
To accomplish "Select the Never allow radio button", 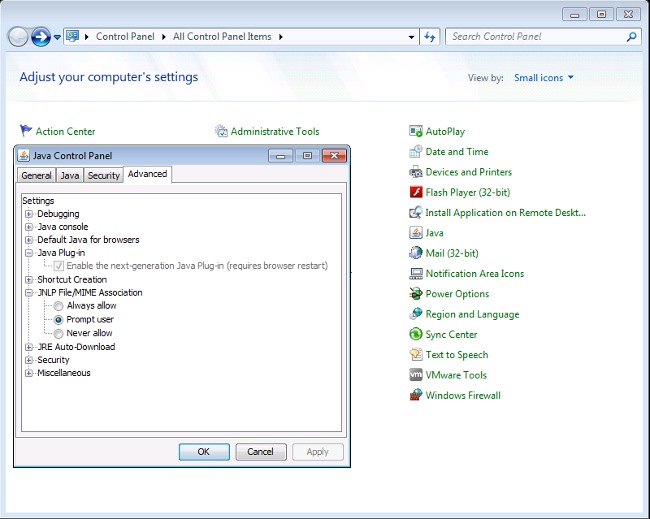I will click(x=58, y=333).
